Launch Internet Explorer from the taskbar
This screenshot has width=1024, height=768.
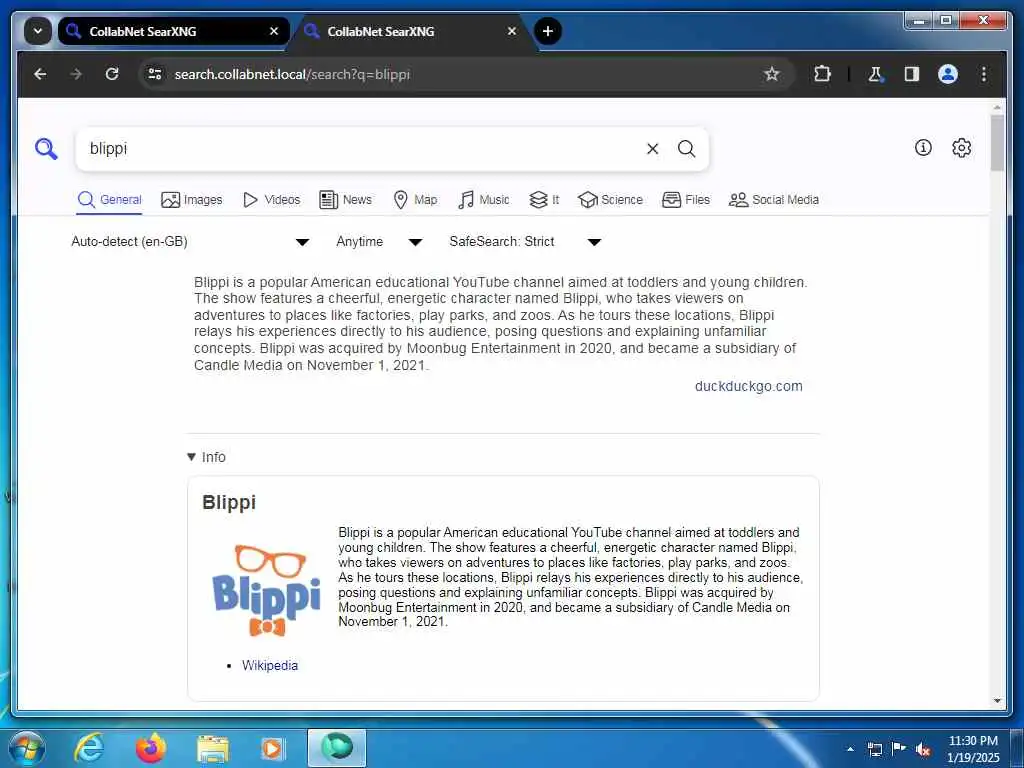click(88, 748)
